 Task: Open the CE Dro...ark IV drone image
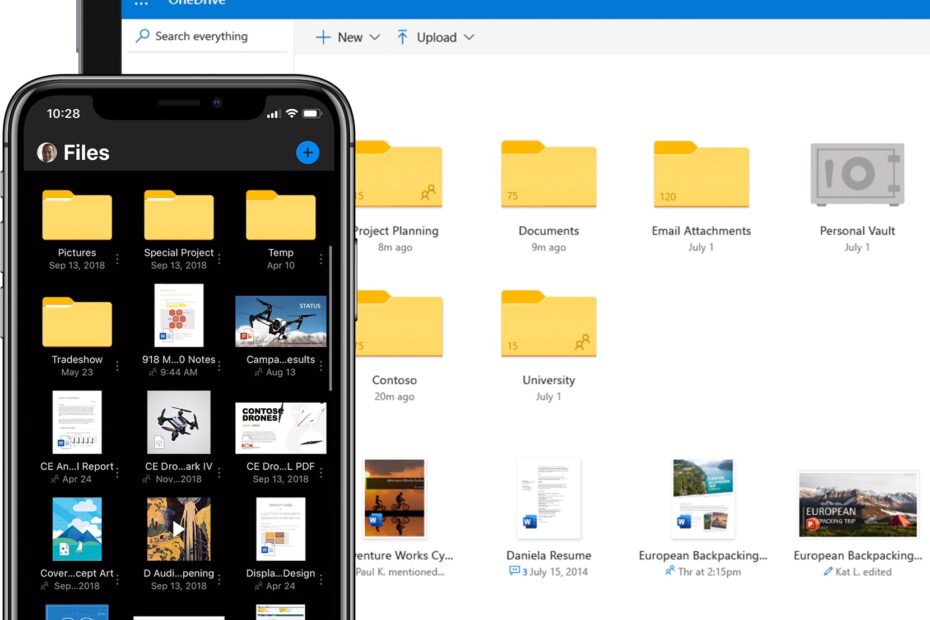pos(179,422)
